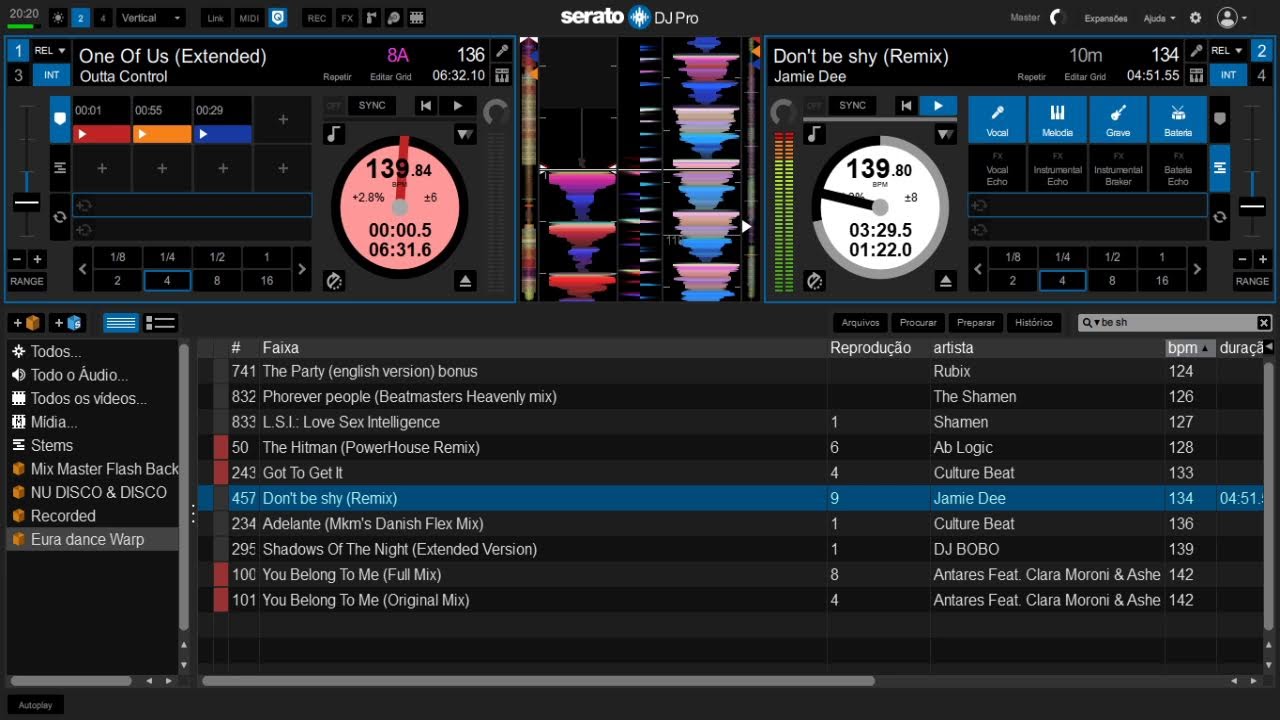Image resolution: width=1280 pixels, height=720 pixels.
Task: Select the Stems crate
Action: click(x=93, y=446)
